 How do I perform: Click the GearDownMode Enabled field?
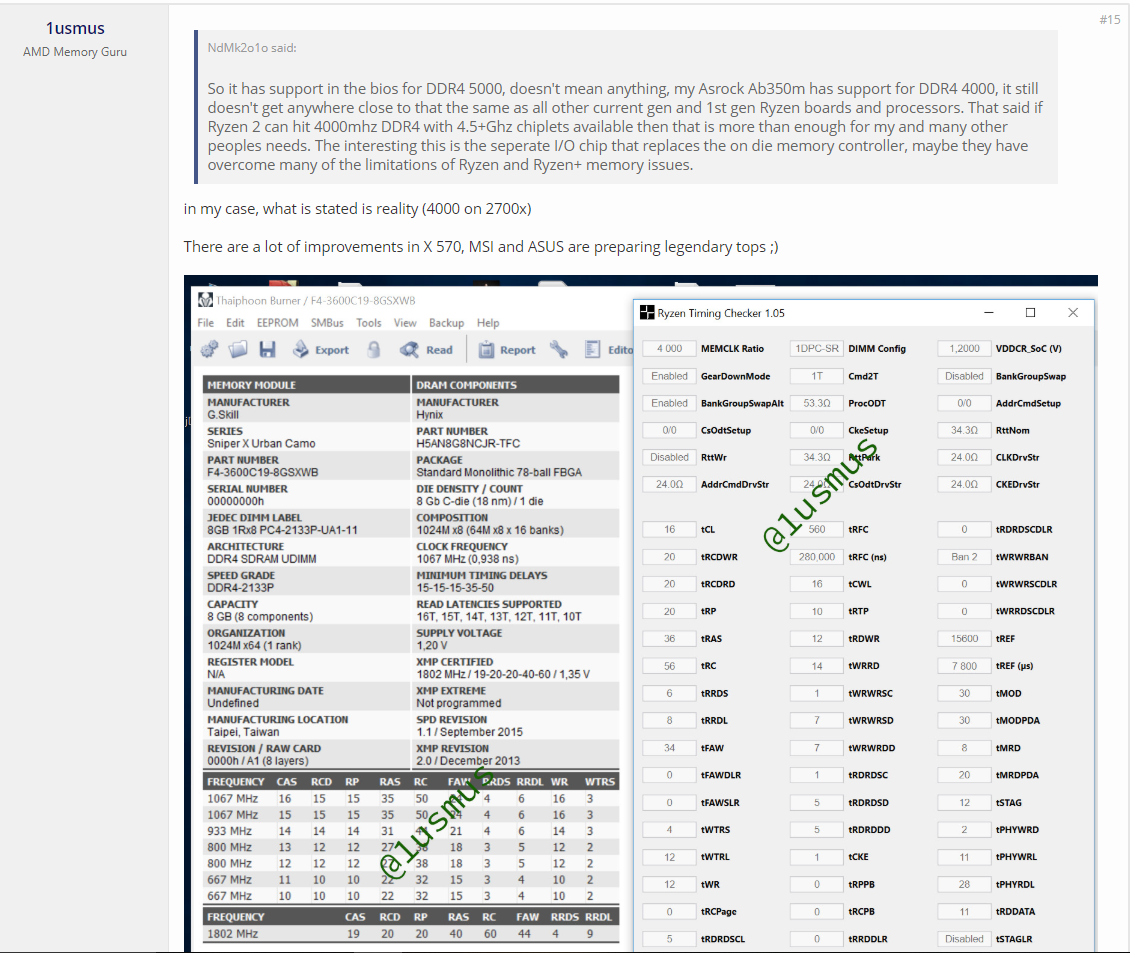[669, 376]
